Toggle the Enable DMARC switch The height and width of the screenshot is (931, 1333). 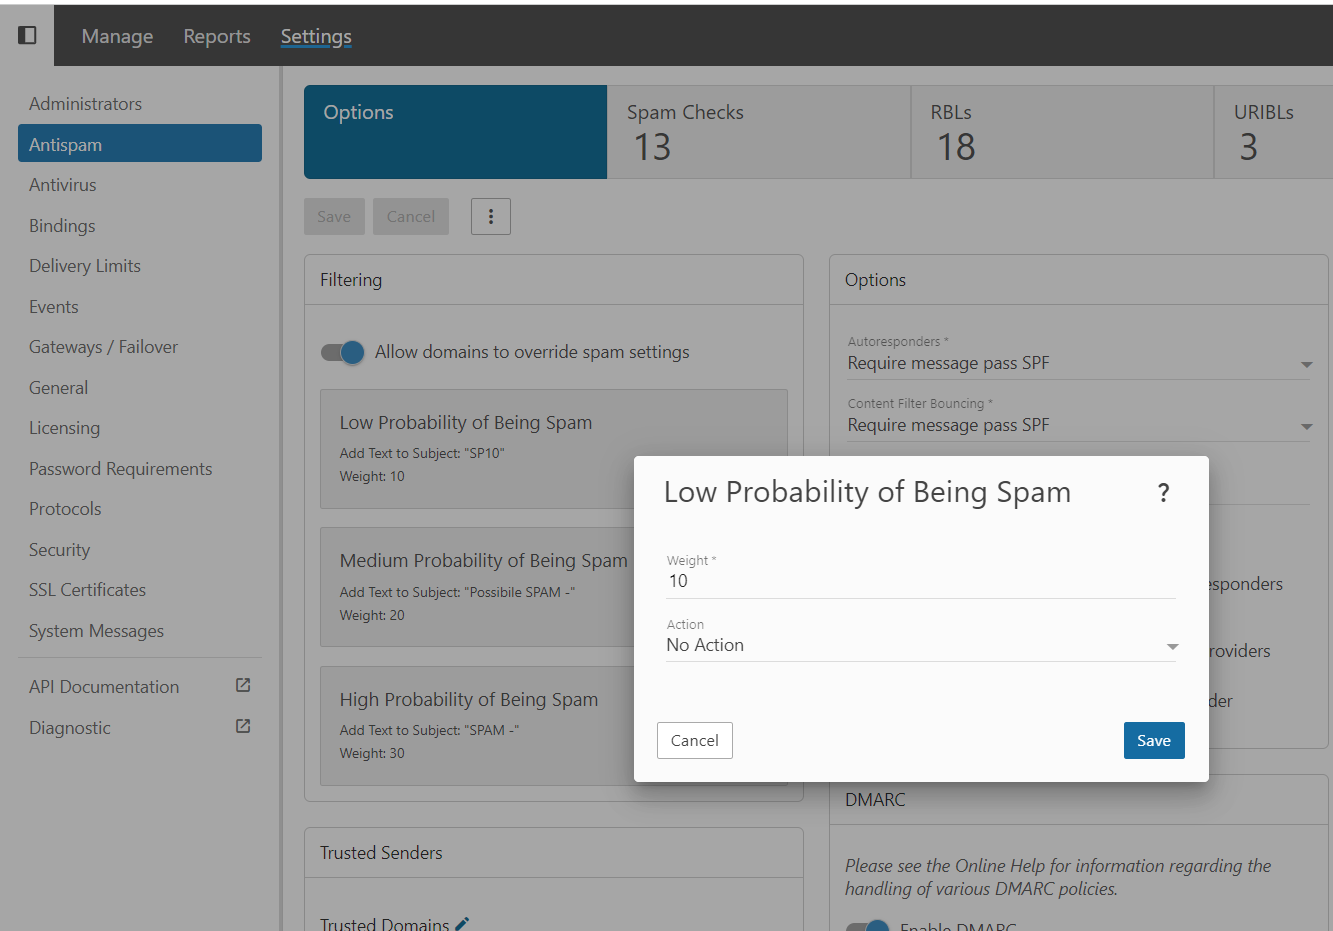867,927
